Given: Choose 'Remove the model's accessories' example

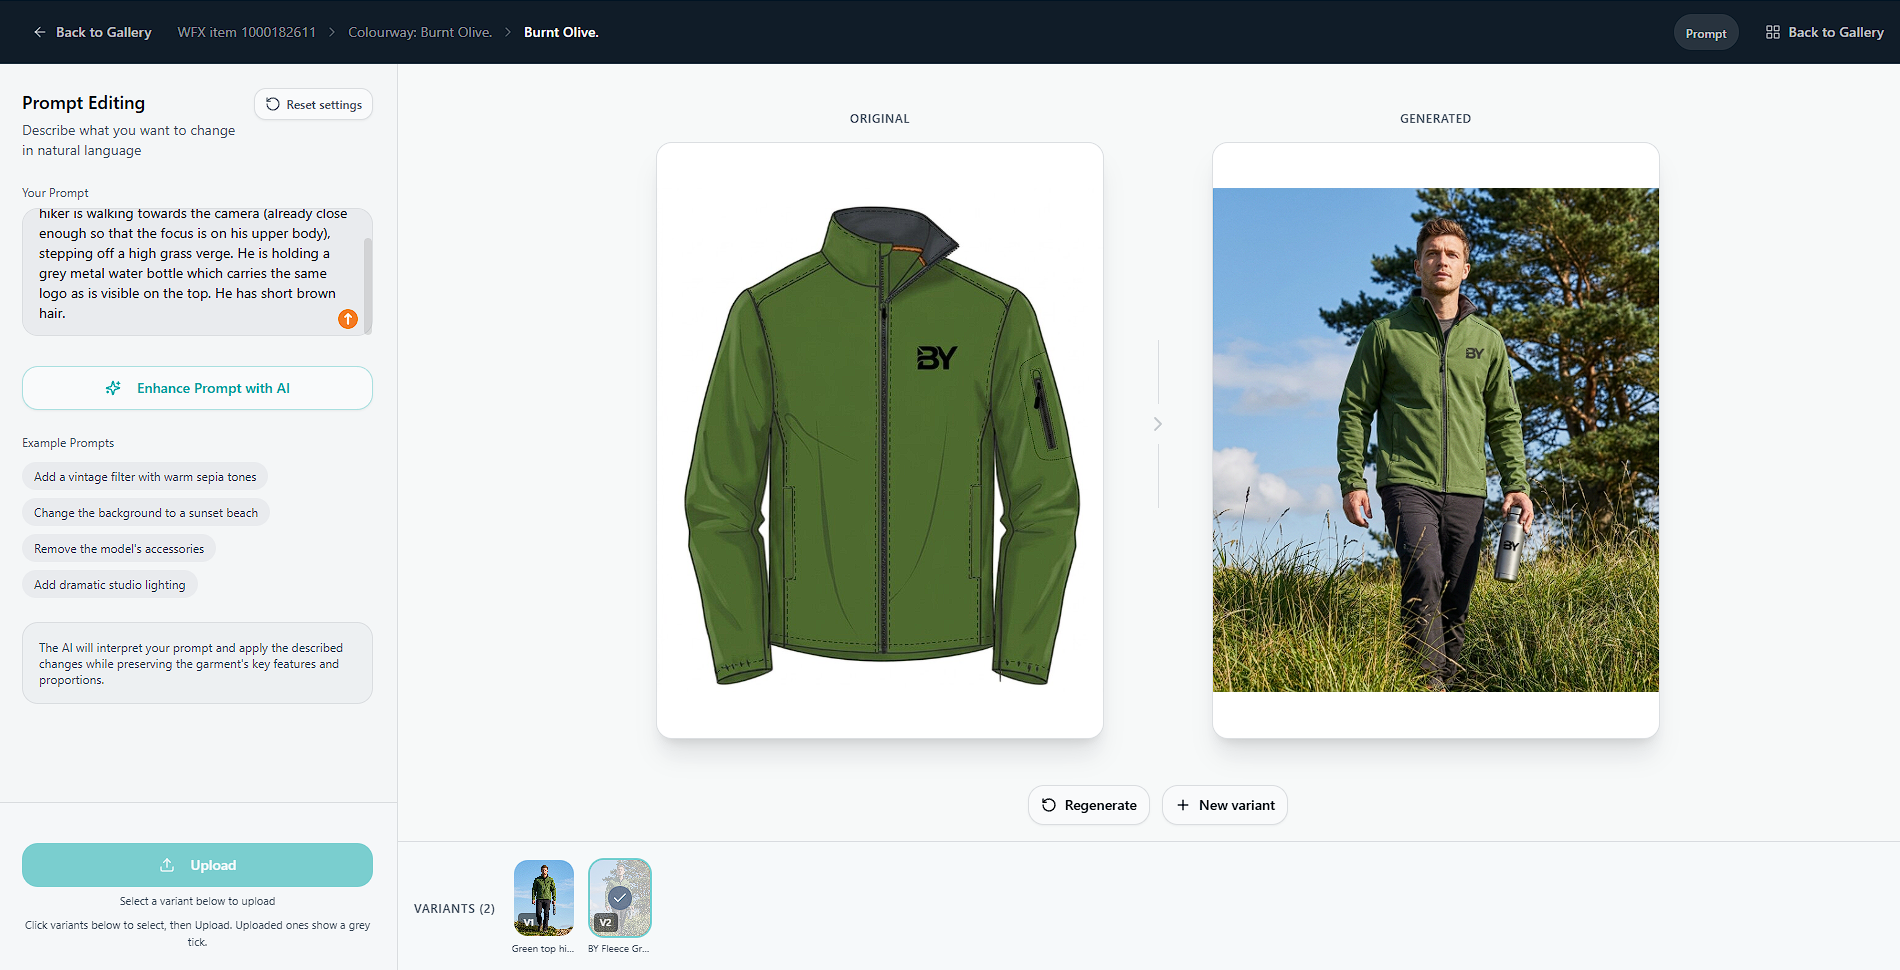Looking at the screenshot, I should point(119,549).
